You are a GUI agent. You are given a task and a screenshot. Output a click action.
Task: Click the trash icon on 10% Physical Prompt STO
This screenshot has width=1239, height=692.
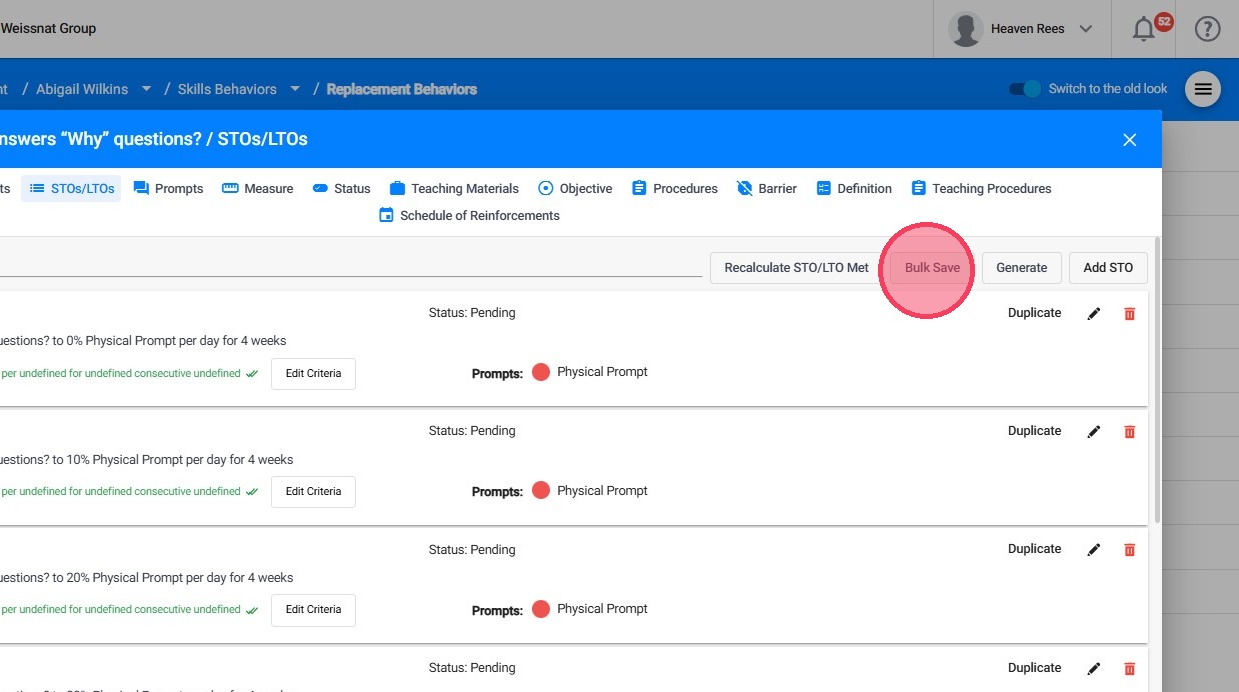coord(1130,431)
